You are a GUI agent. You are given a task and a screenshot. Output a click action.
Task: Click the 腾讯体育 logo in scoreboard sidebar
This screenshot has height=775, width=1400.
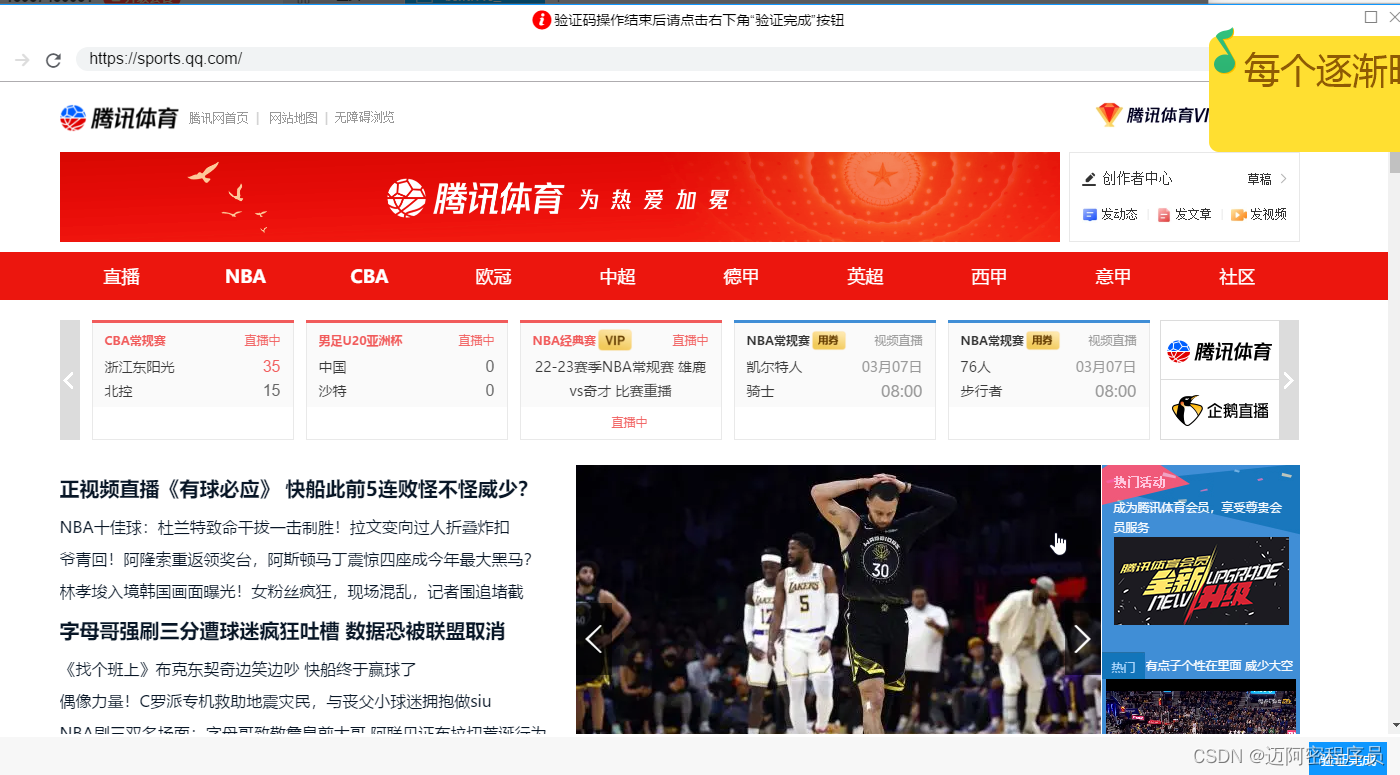click(1220, 351)
